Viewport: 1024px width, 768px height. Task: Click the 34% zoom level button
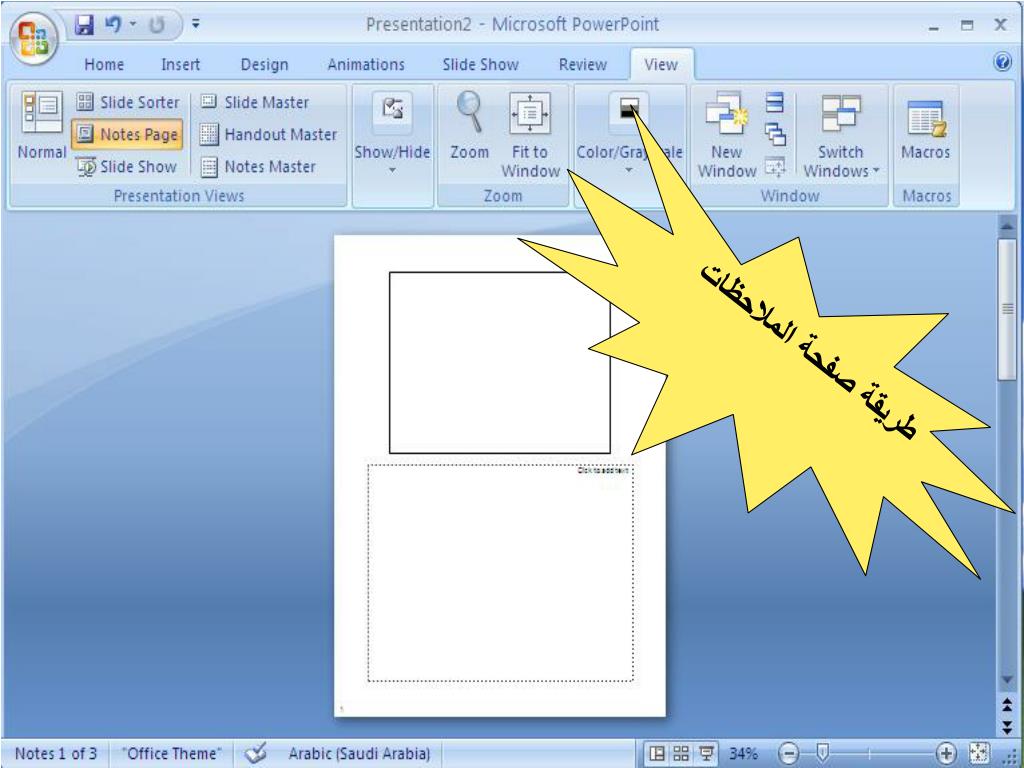point(743,754)
